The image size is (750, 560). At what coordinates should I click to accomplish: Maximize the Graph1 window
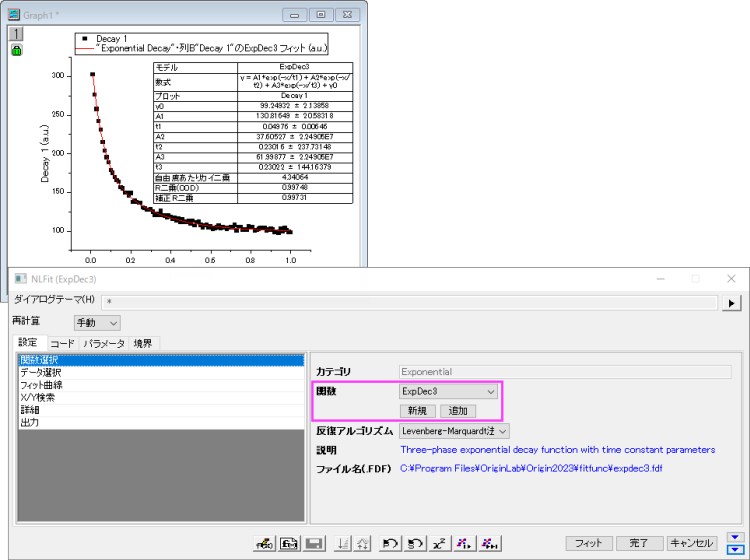click(321, 15)
